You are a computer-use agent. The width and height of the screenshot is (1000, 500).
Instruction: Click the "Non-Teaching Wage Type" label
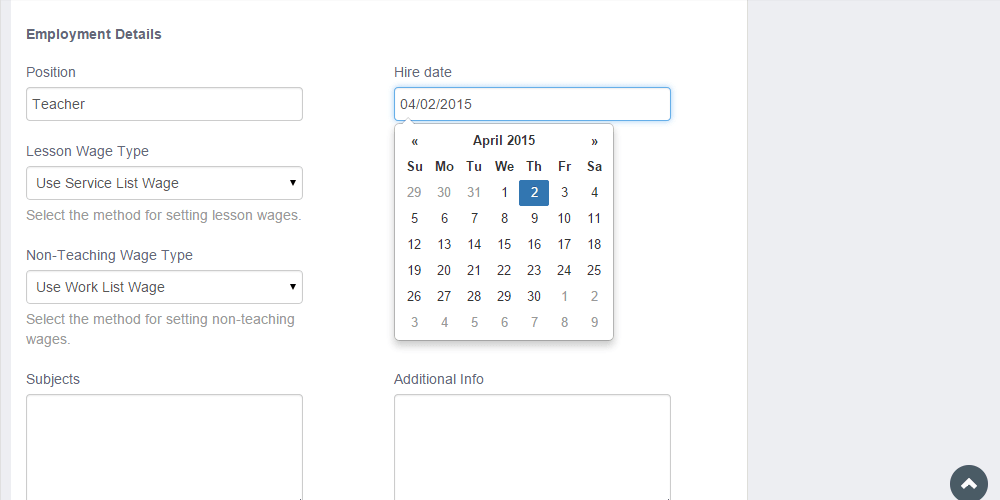(109, 255)
